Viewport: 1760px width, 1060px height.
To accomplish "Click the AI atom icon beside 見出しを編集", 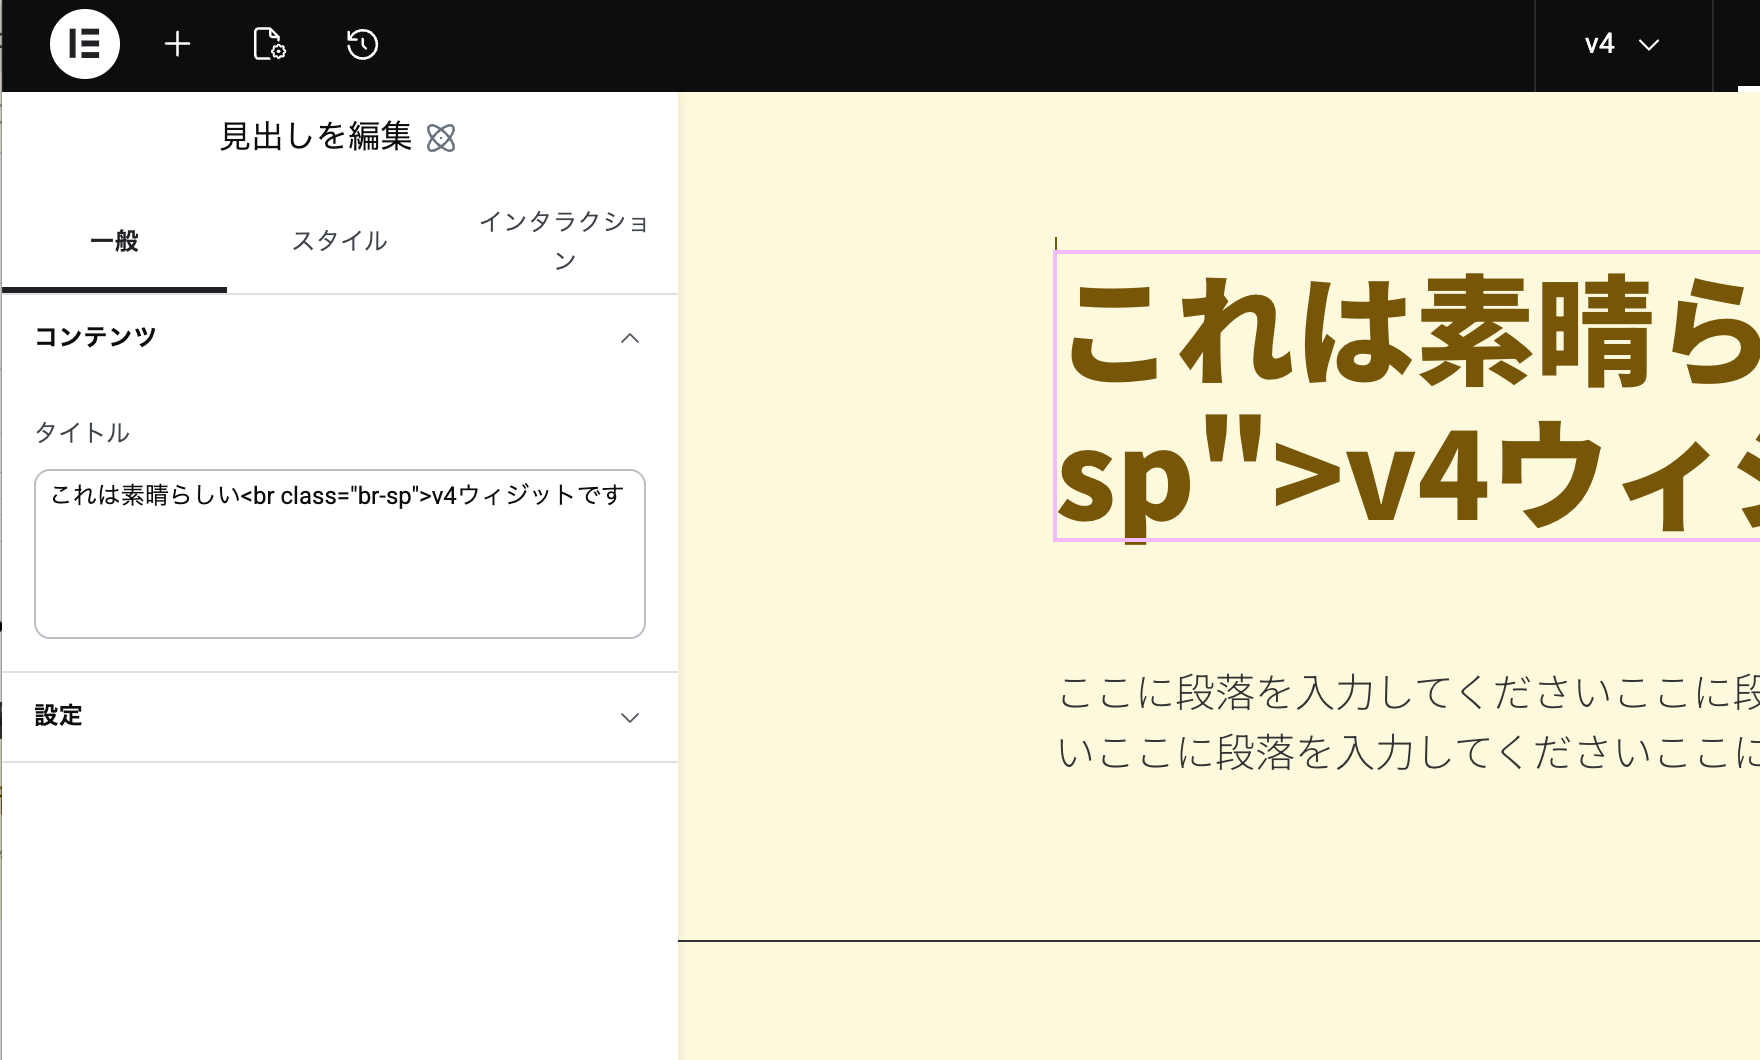I will 443,139.
